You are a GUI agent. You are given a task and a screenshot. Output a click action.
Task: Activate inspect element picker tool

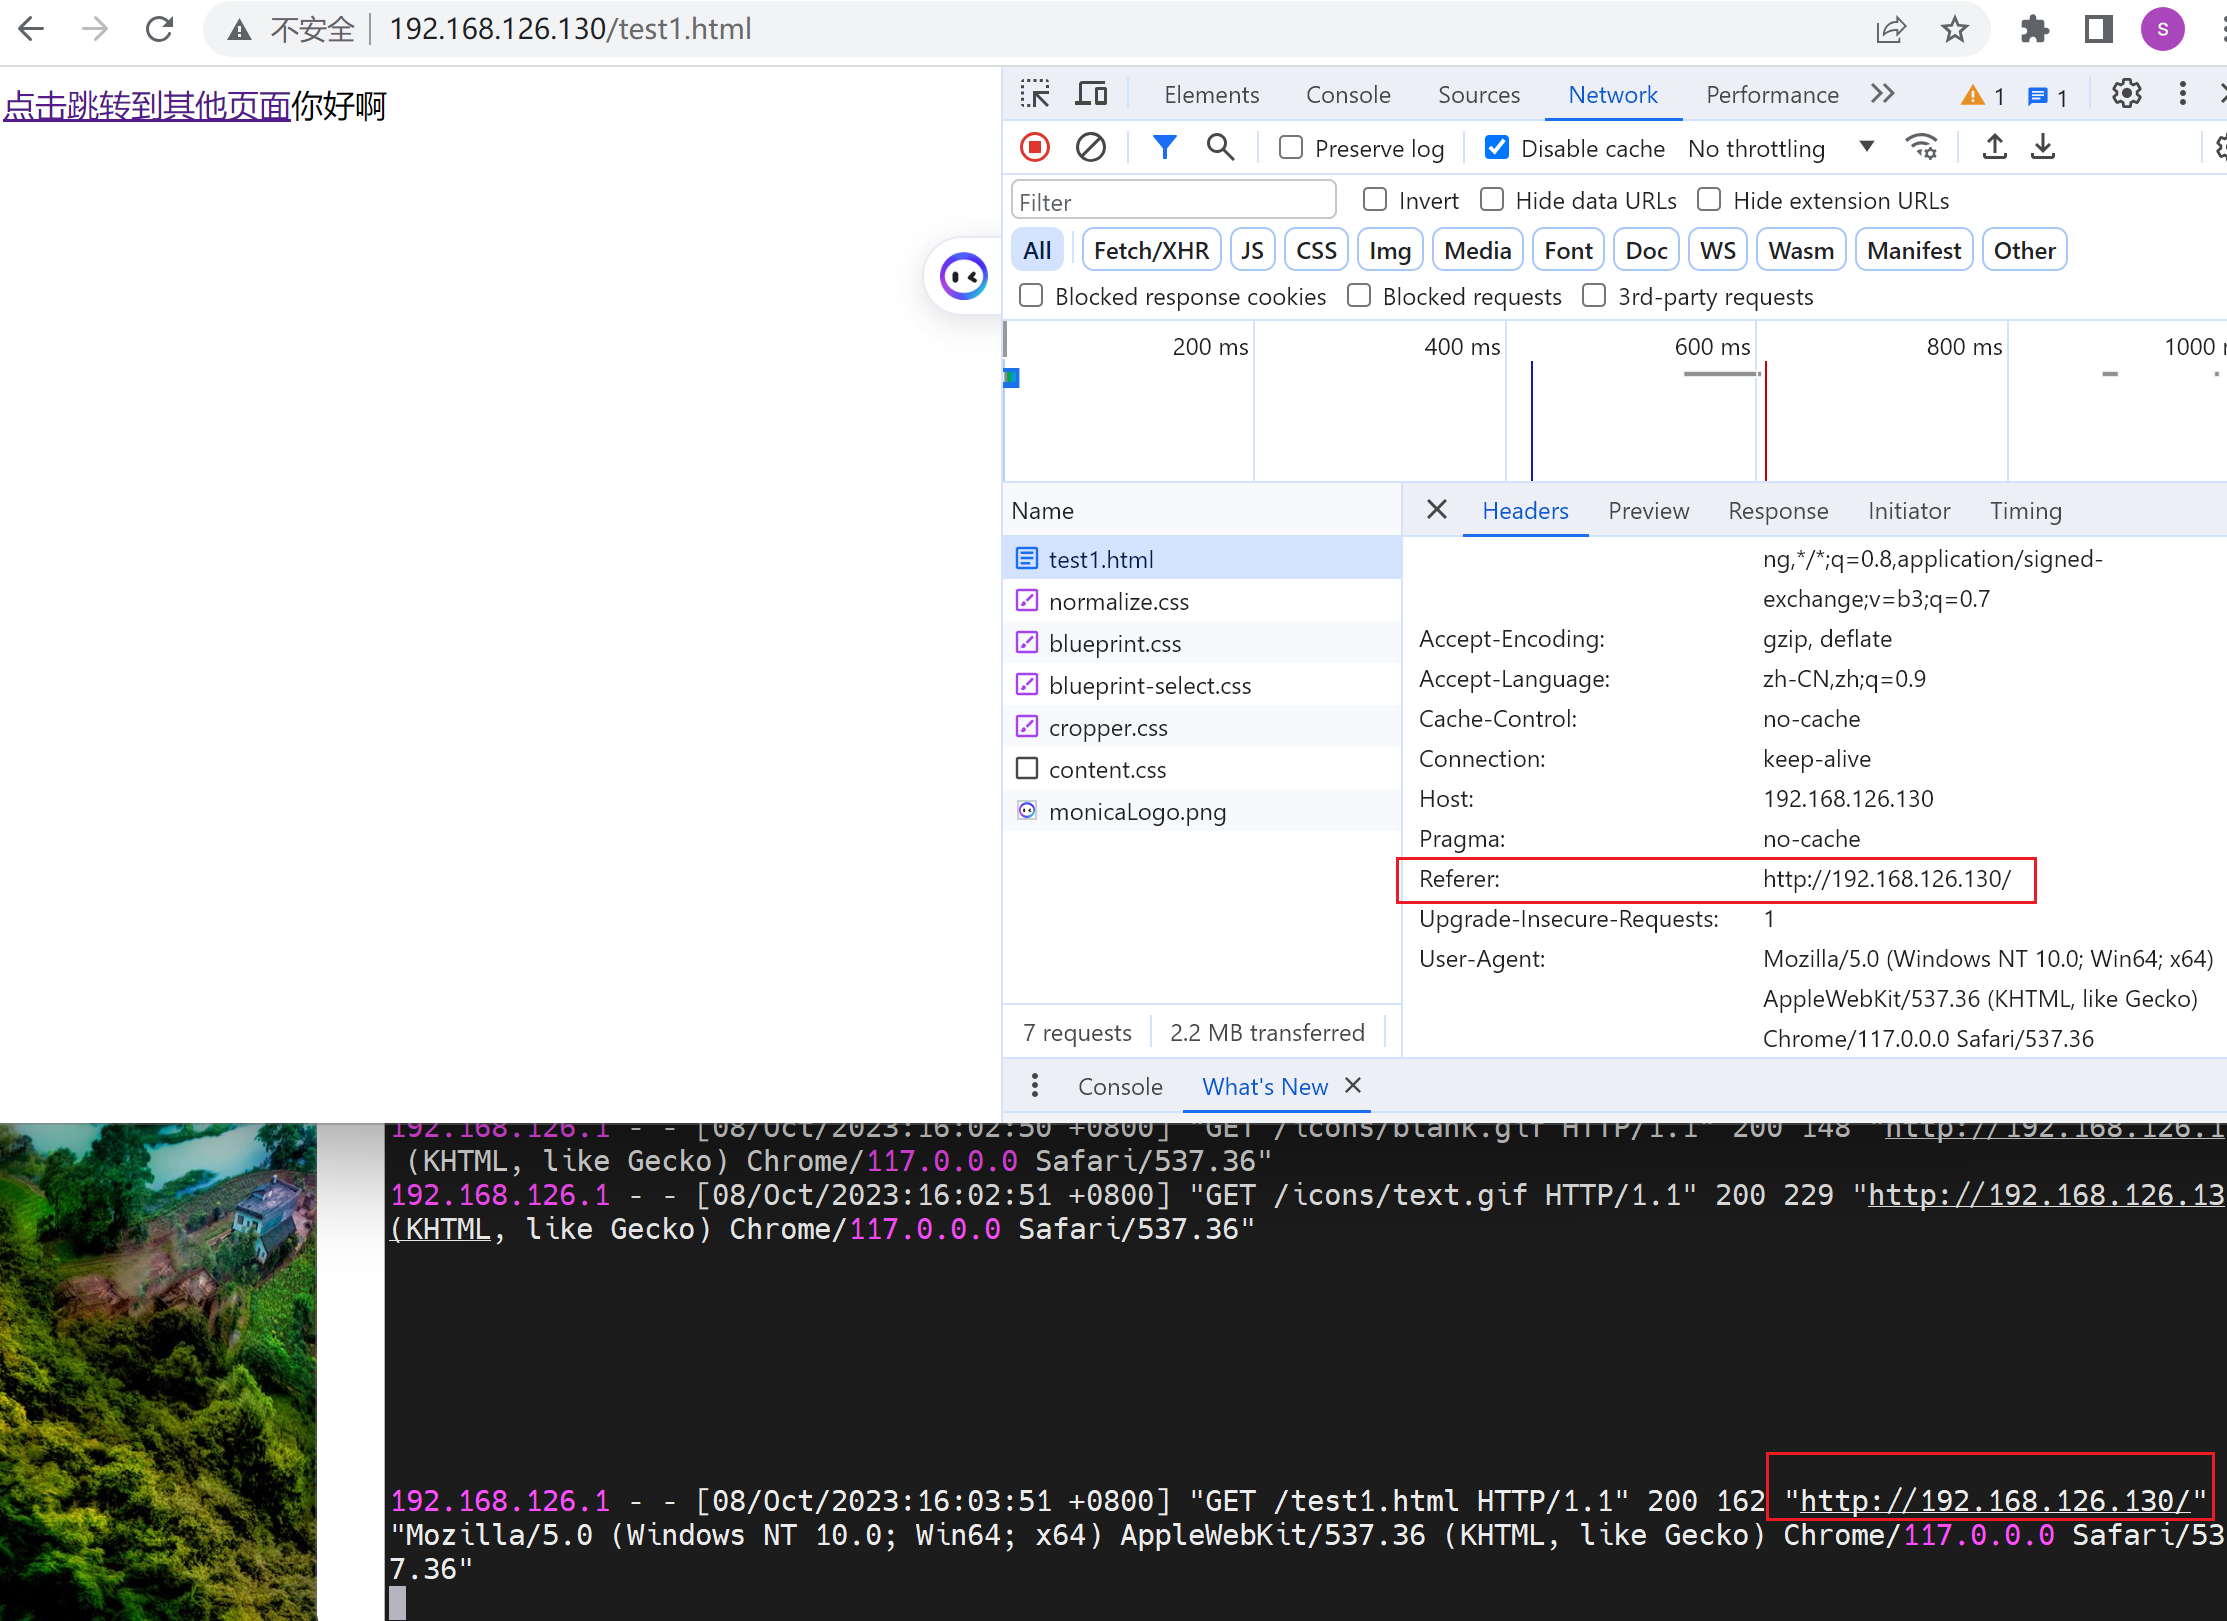[x=1035, y=94]
